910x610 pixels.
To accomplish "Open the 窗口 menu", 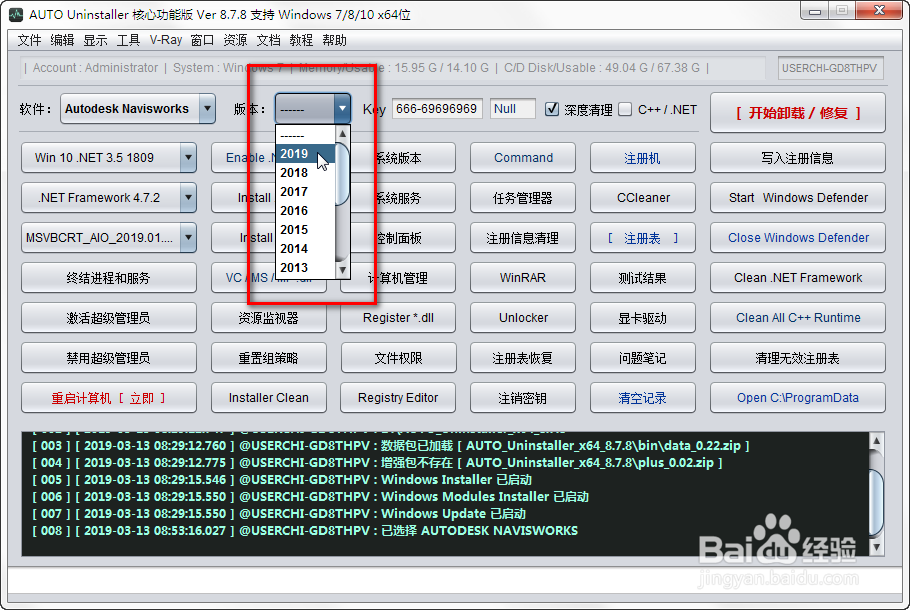I will click(x=202, y=40).
